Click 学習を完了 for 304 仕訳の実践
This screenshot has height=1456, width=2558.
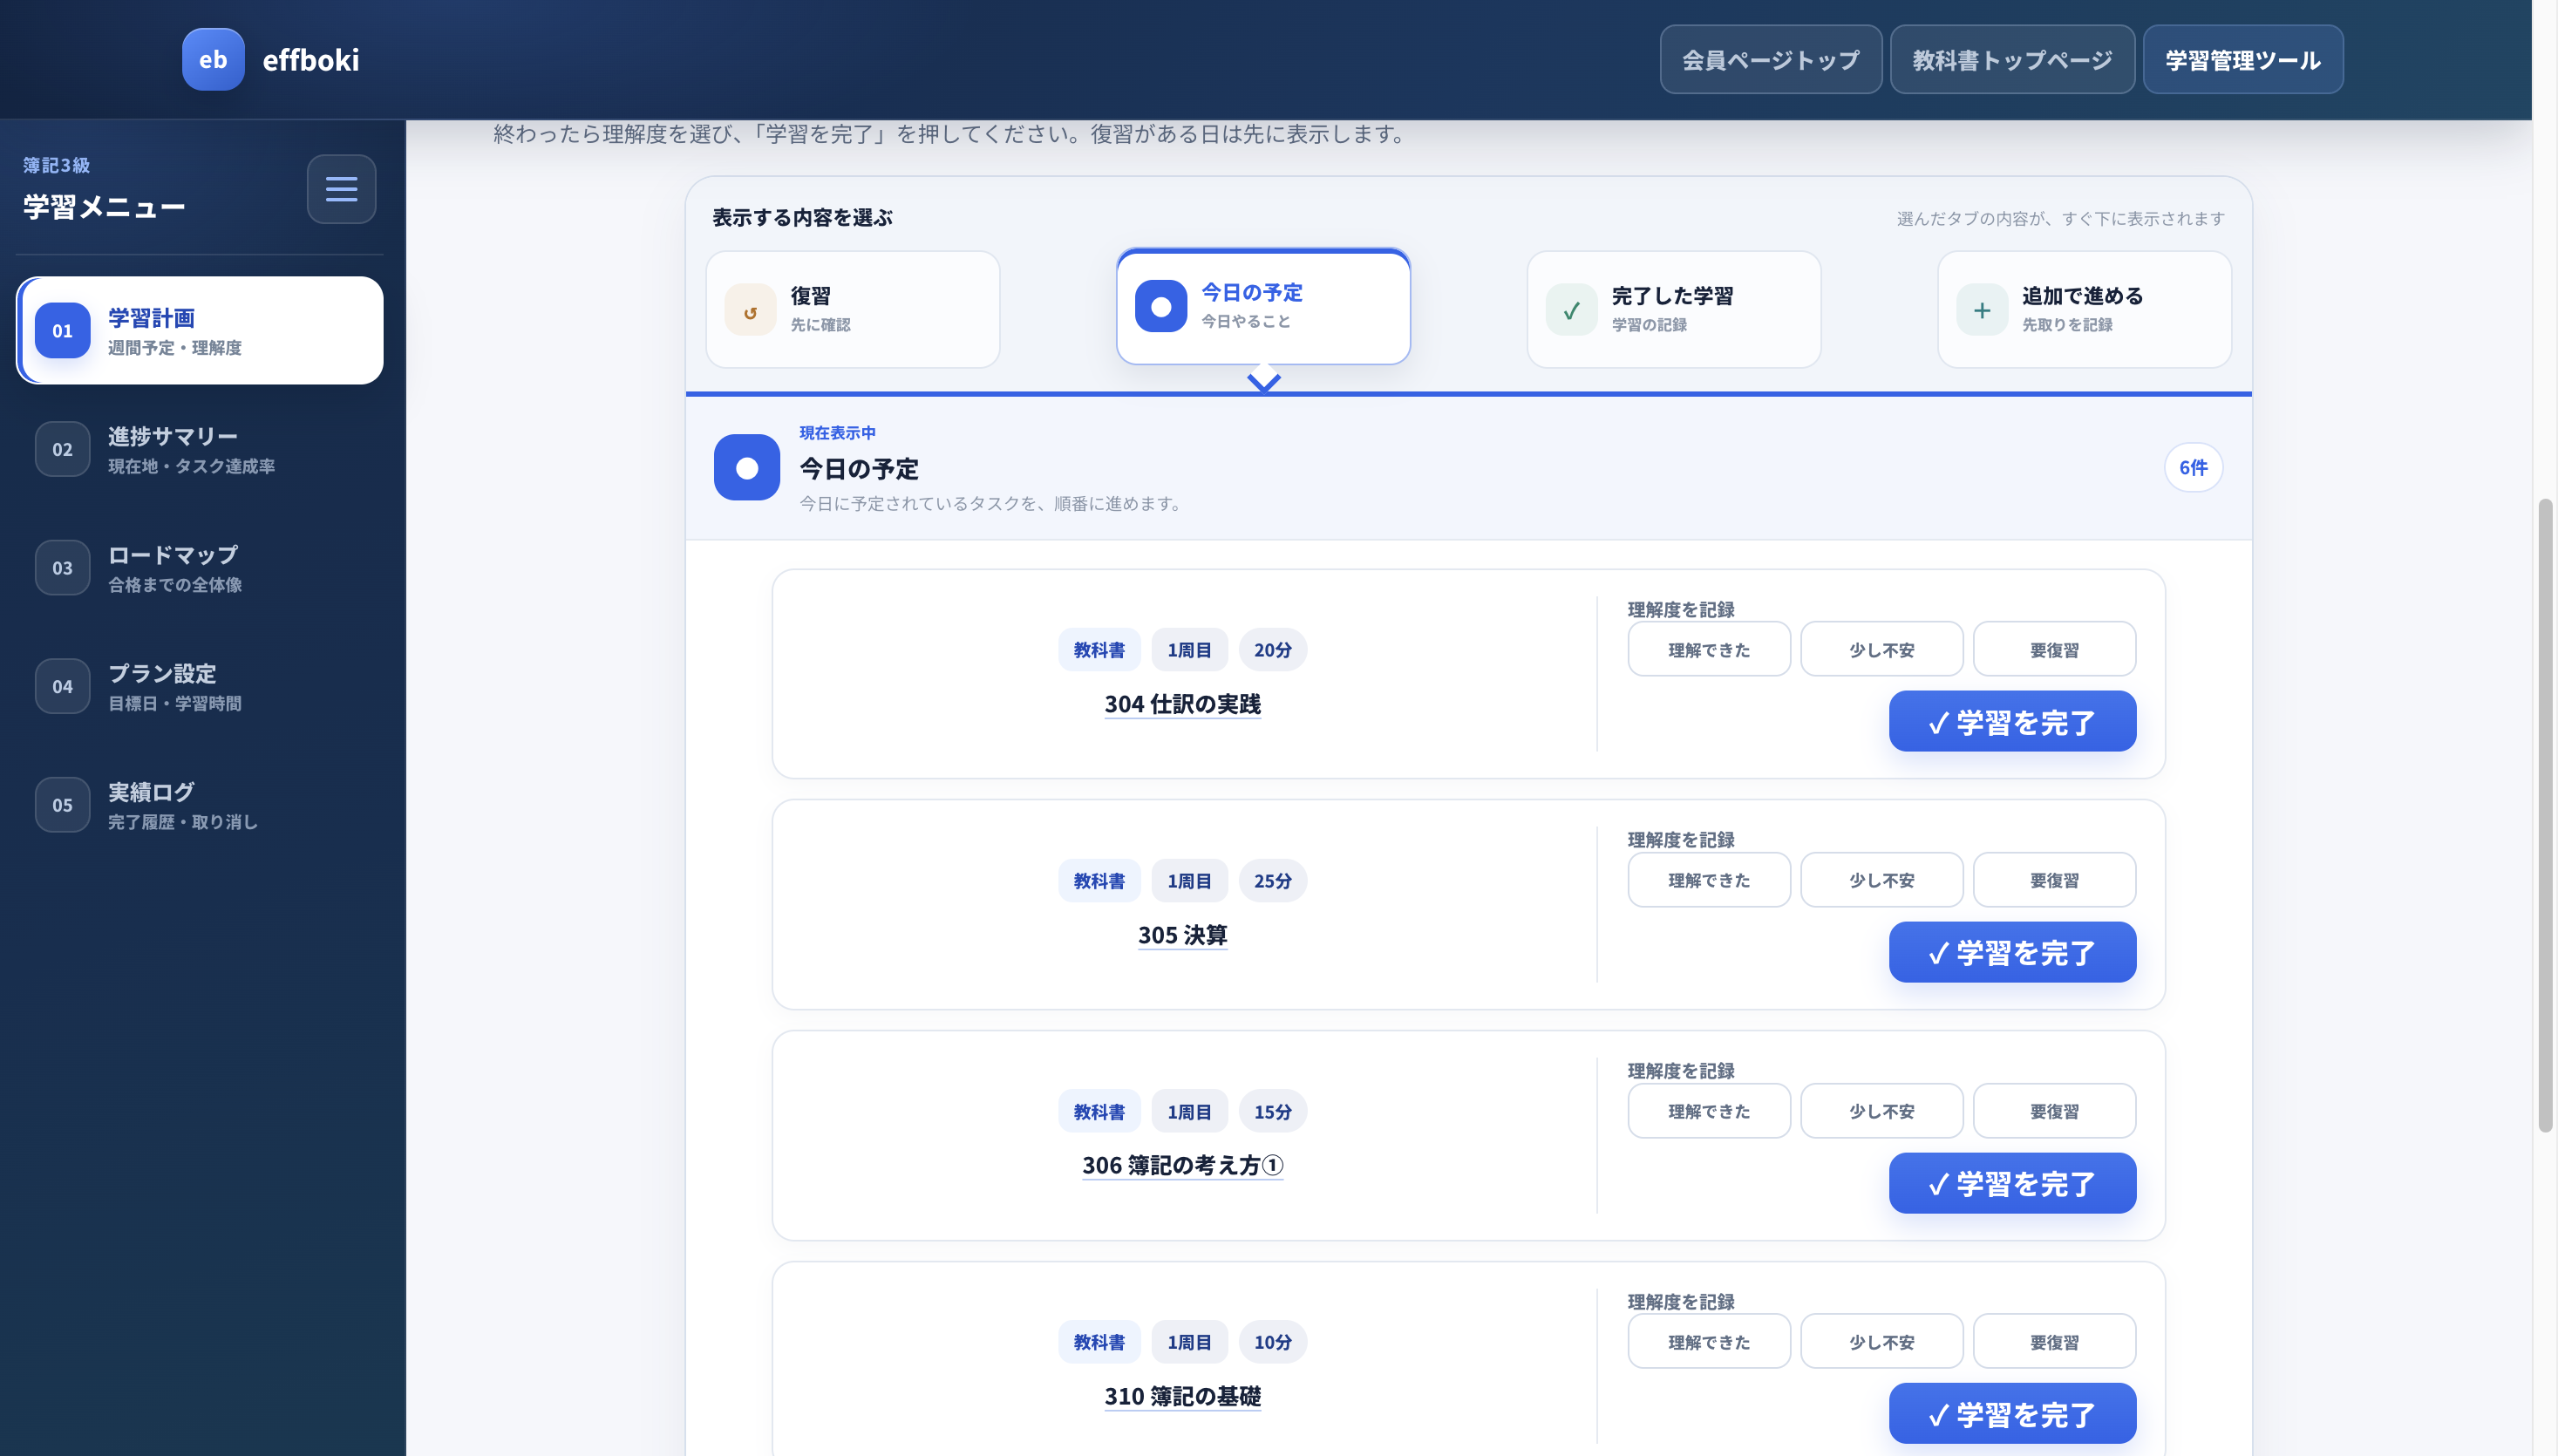2012,722
